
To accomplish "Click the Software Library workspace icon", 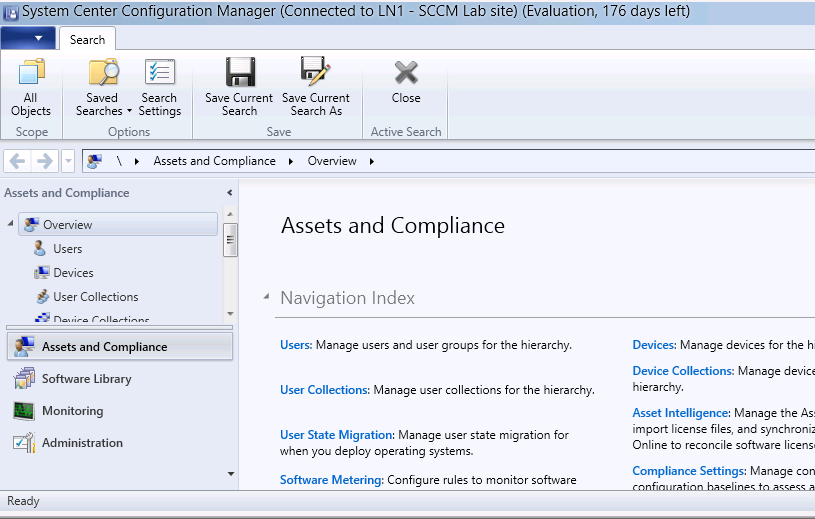I will [24, 378].
